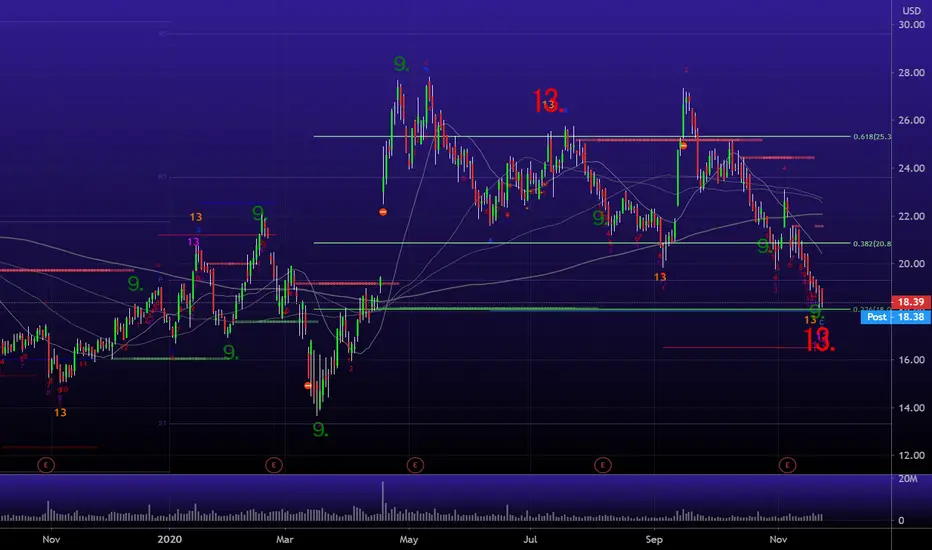Open the earnings marker left of the Mar label
The height and width of the screenshot is (550, 932).
point(273,465)
